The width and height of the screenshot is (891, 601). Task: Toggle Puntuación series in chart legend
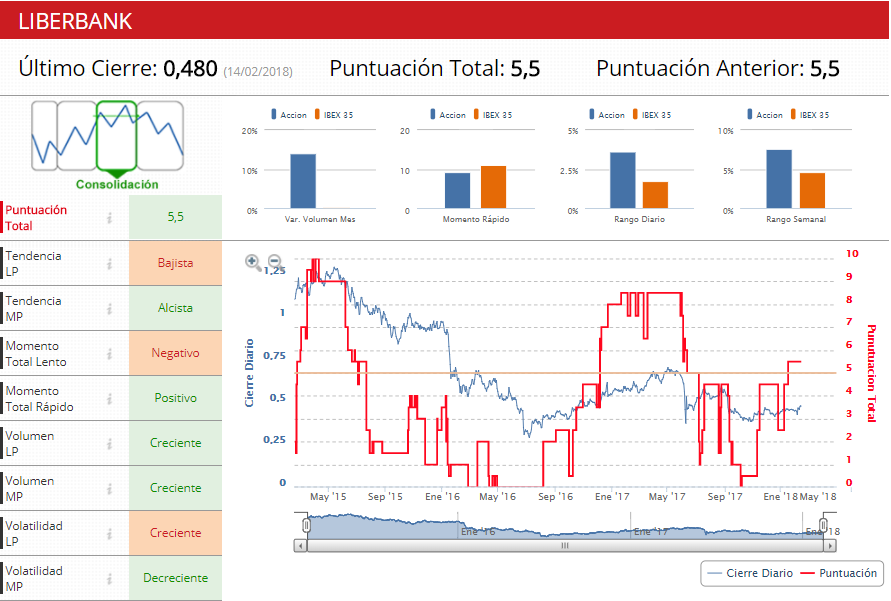tap(839, 573)
